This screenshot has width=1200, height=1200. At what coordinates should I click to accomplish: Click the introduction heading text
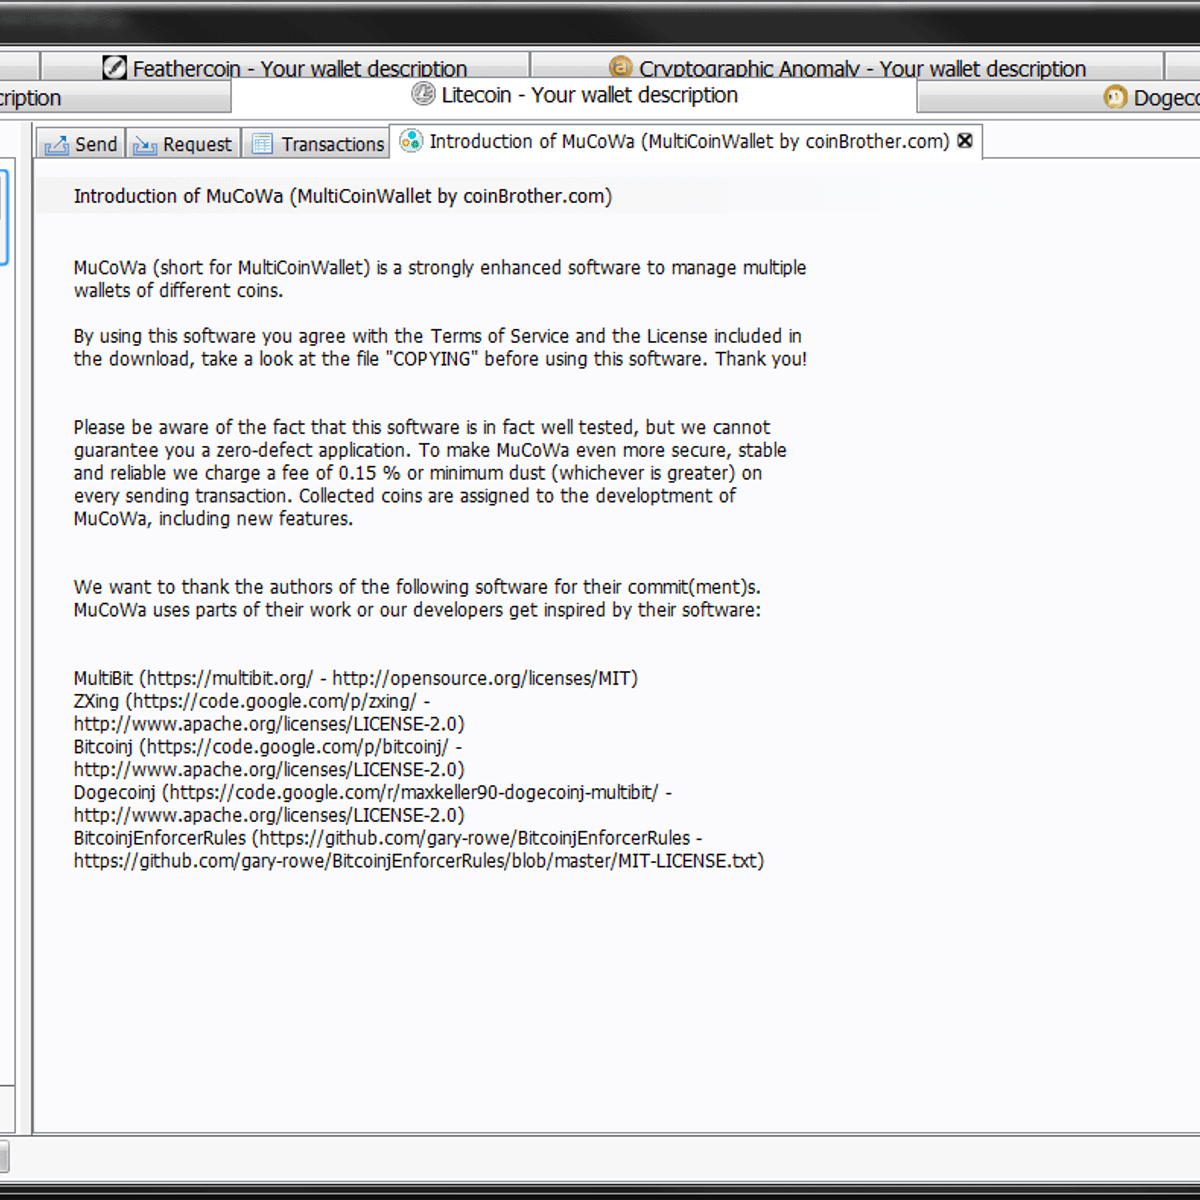pos(343,196)
